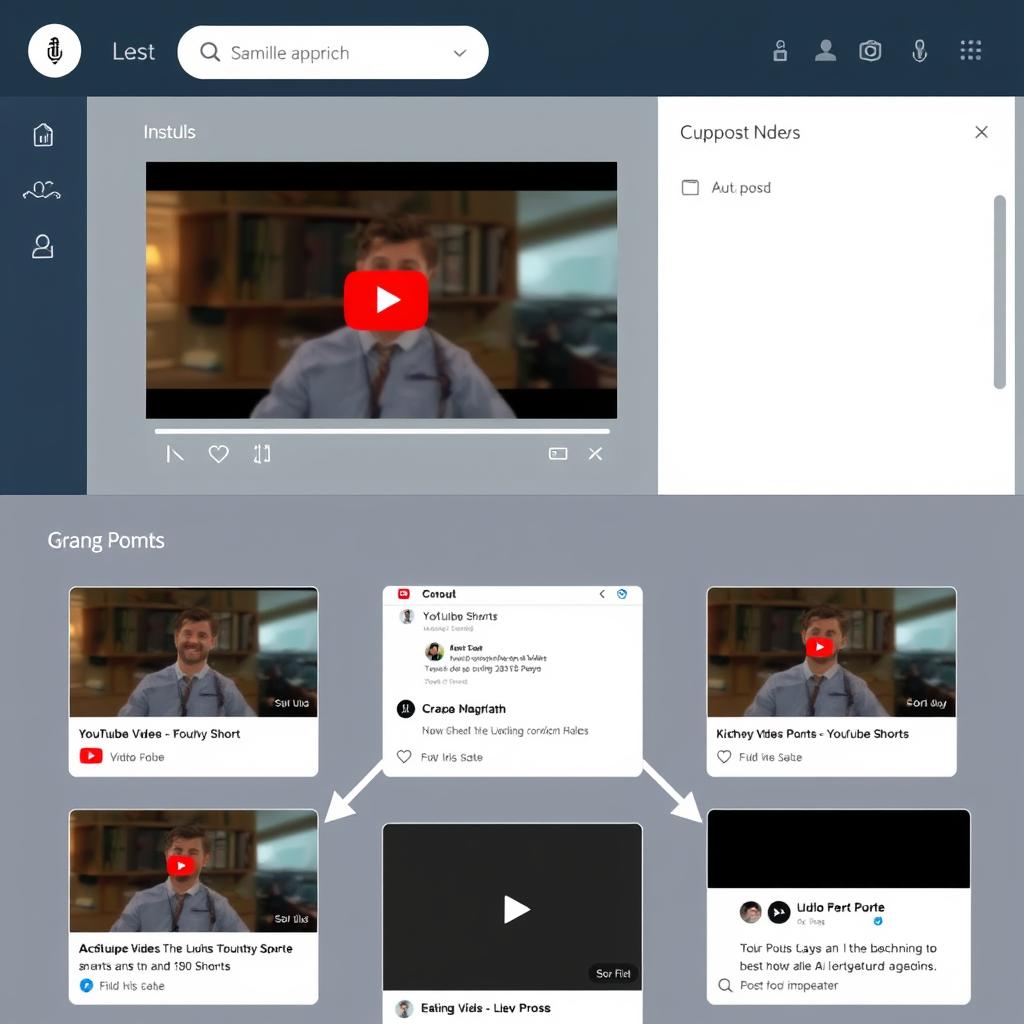Dismiss the Cupost Nders panel
The height and width of the screenshot is (1024, 1024).
981,131
